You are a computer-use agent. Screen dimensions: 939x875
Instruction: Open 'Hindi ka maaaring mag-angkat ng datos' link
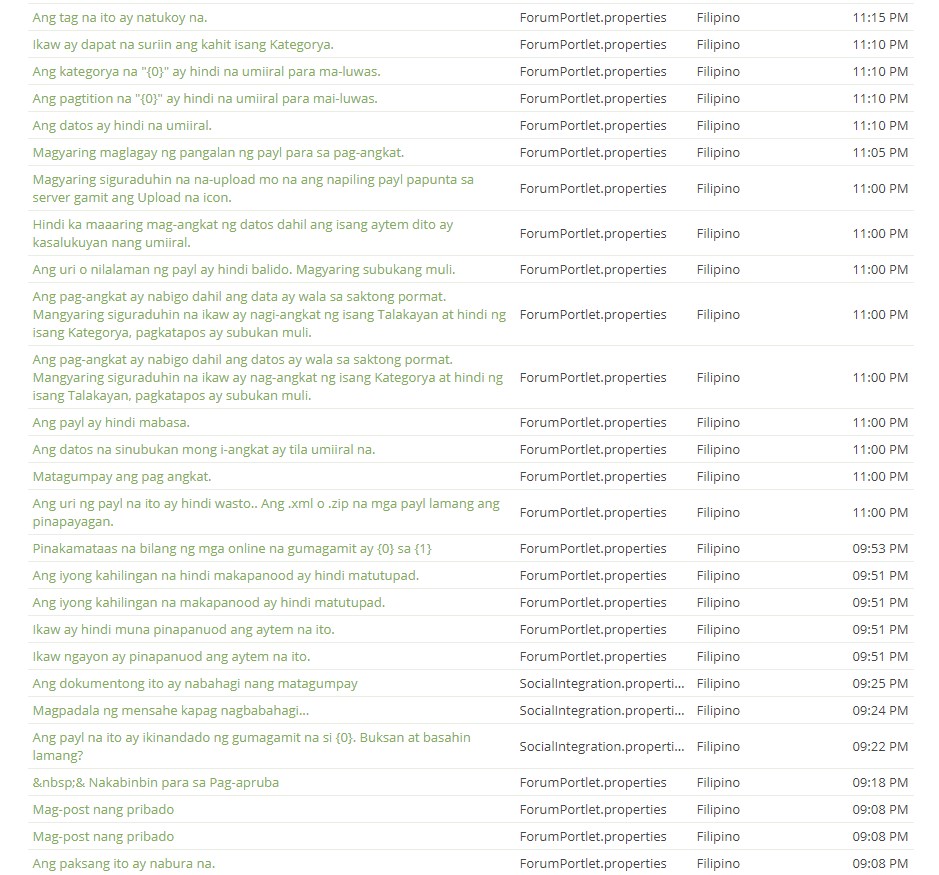[243, 234]
